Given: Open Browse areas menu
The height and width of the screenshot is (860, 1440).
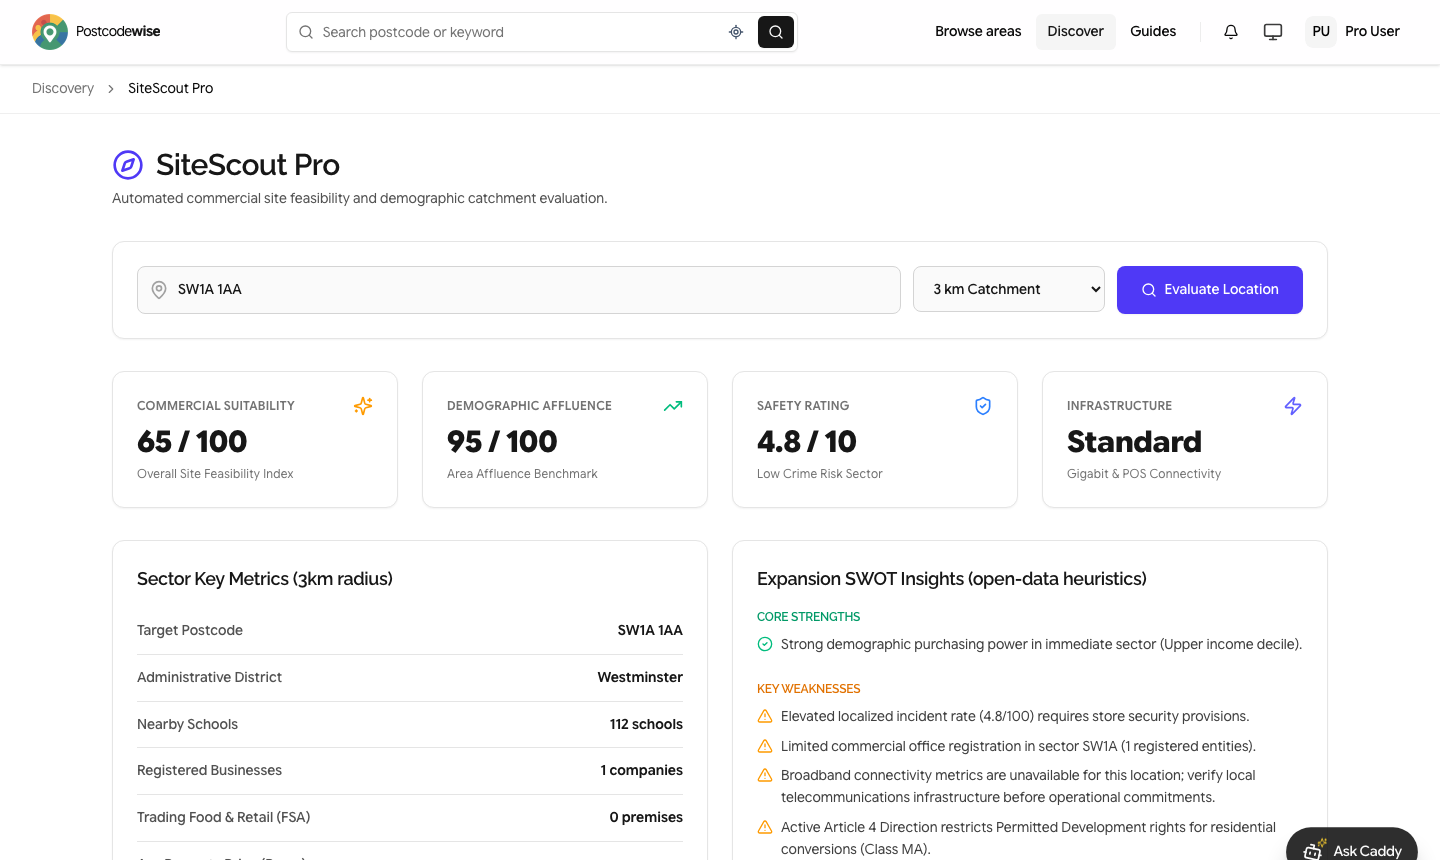Looking at the screenshot, I should [x=978, y=32].
